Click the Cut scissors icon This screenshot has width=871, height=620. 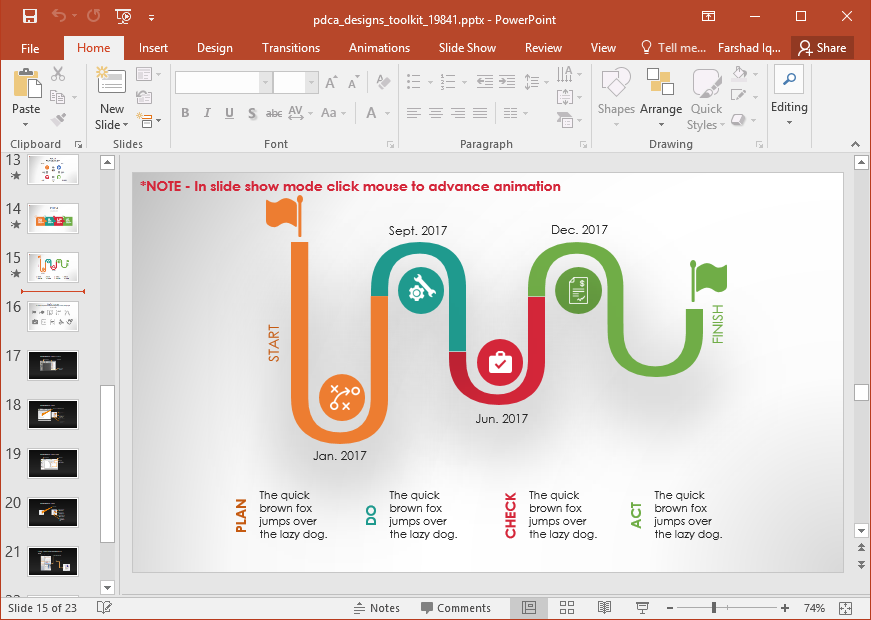tap(57, 74)
